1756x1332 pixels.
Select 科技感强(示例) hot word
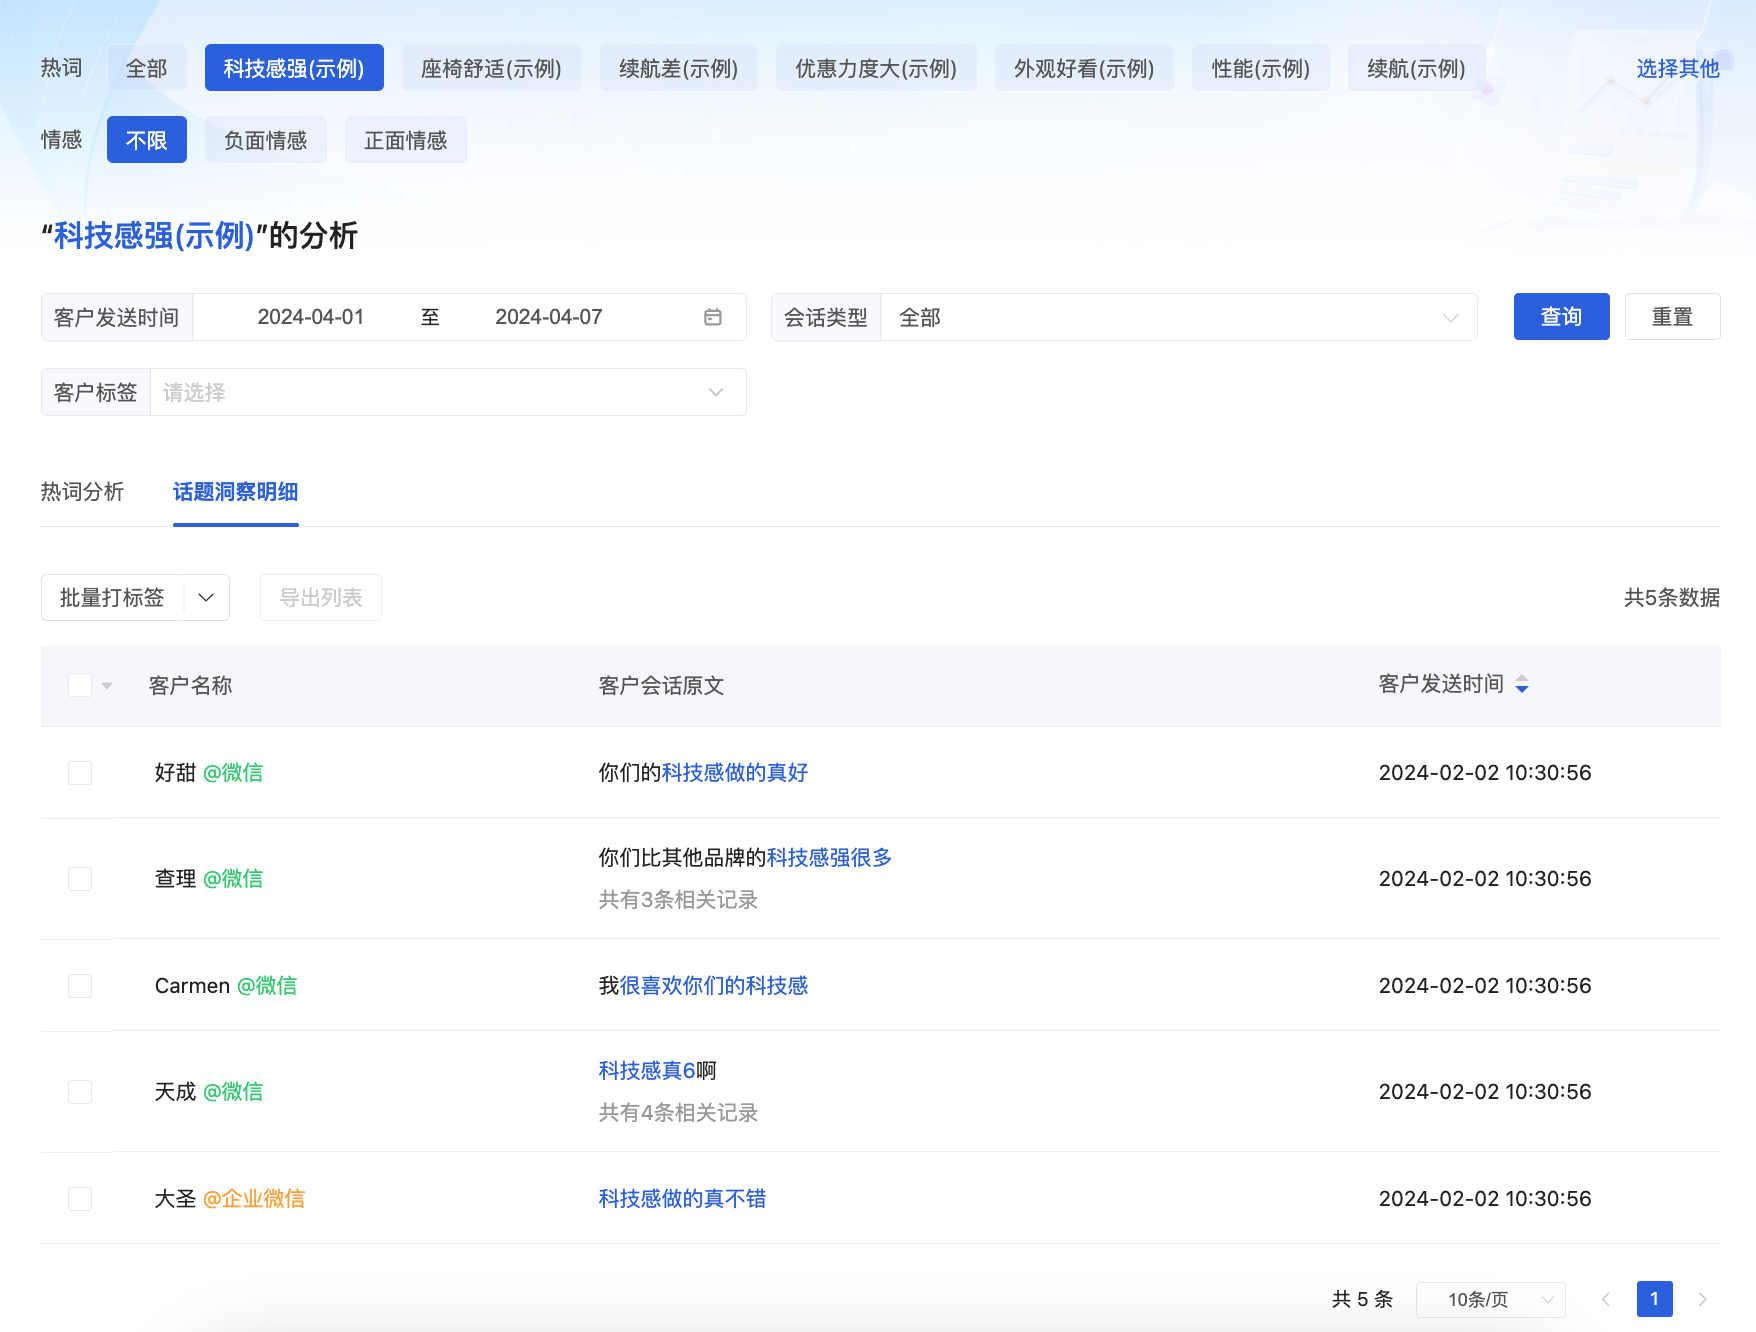(294, 68)
